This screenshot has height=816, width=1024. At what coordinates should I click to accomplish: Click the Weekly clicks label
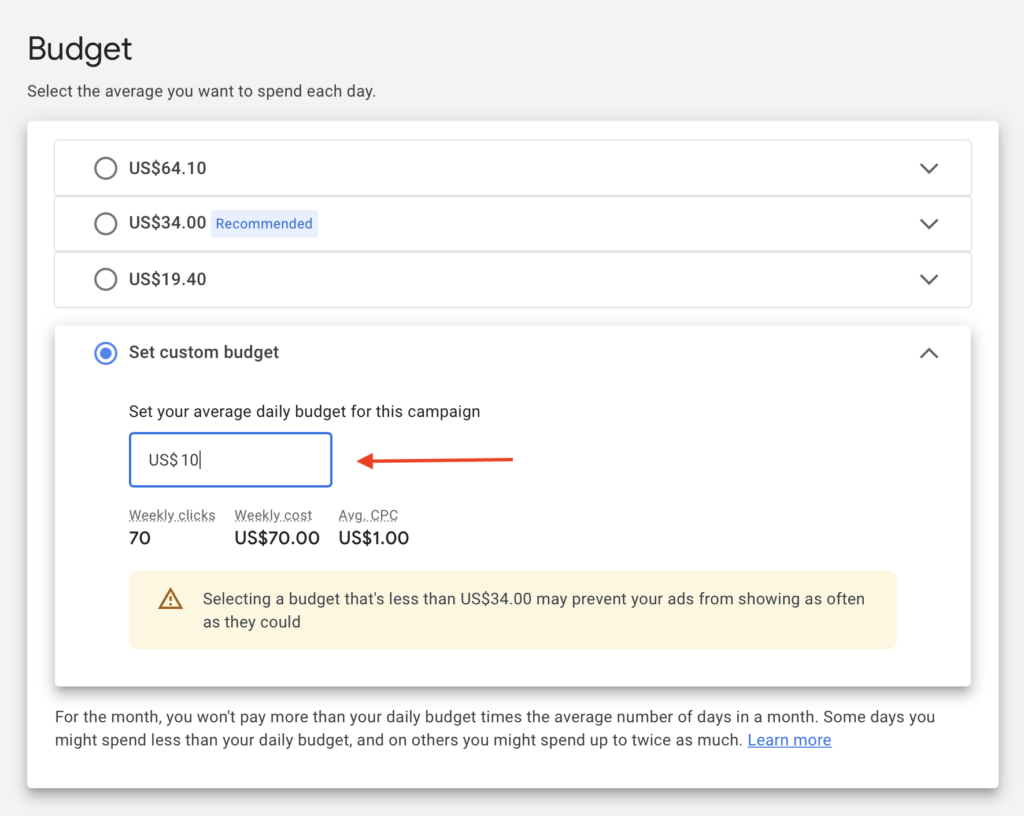[x=172, y=515]
